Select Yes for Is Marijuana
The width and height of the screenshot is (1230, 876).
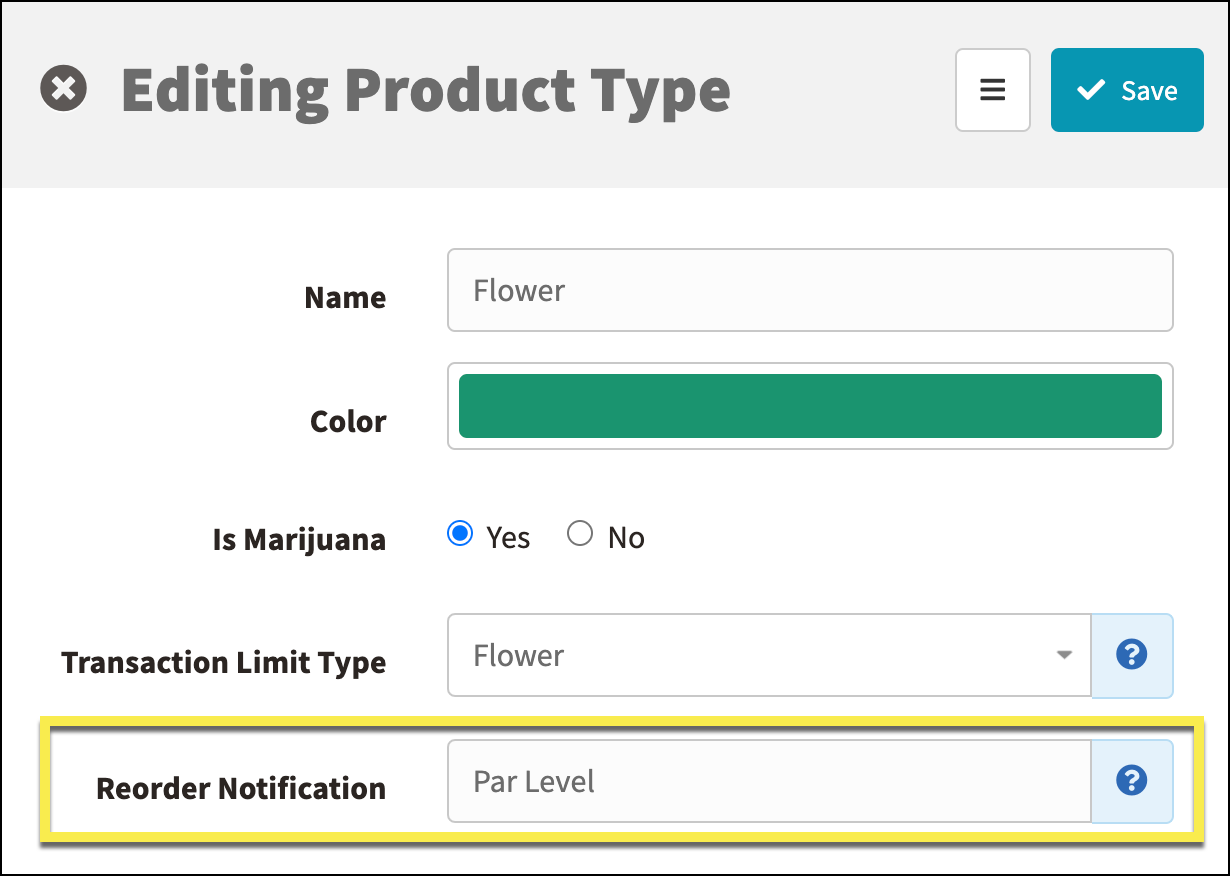point(460,534)
